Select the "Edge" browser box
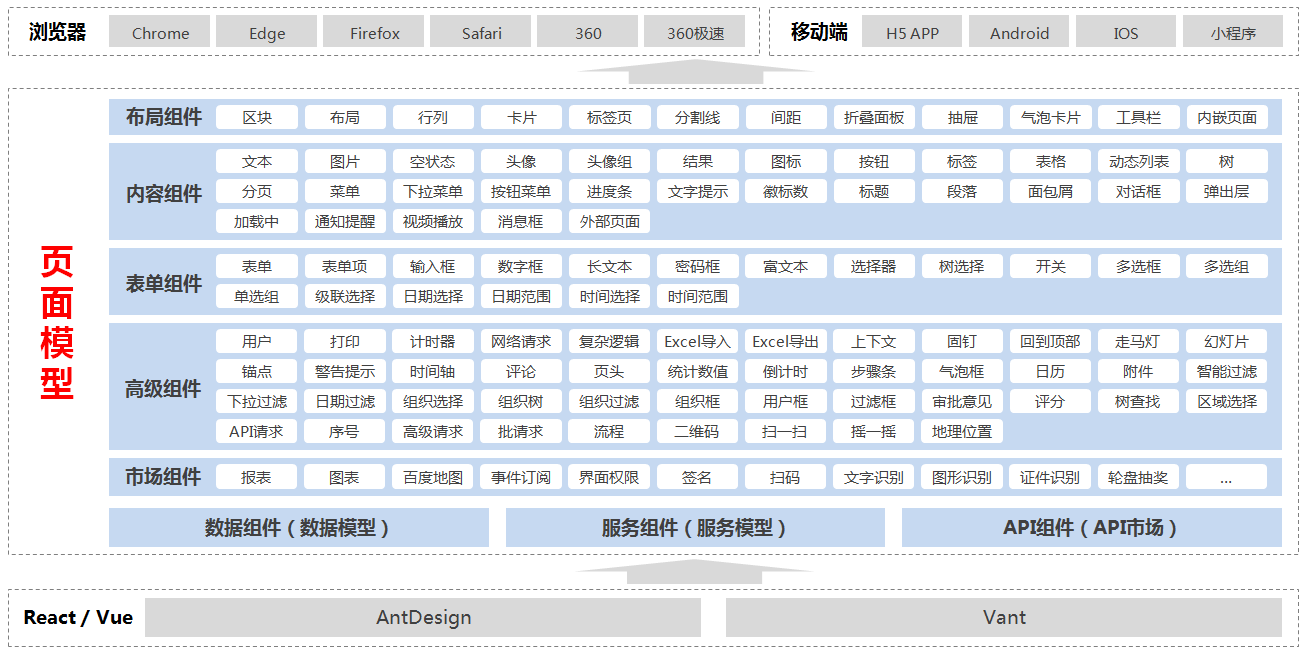The width and height of the screenshot is (1307, 656). [x=267, y=32]
